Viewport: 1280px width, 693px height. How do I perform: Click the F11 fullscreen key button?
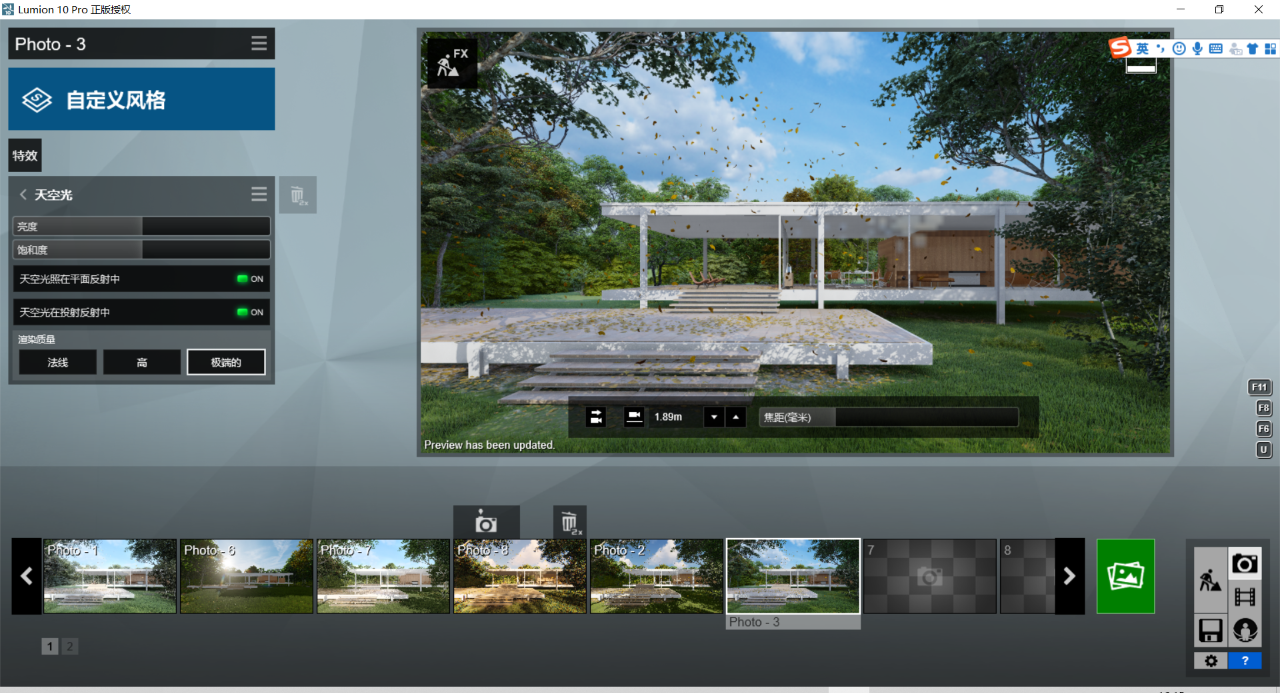click(1260, 387)
